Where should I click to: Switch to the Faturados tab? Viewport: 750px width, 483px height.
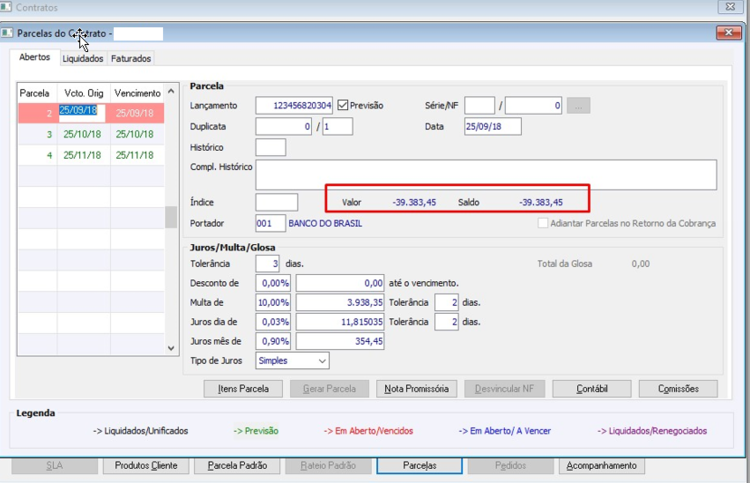click(131, 58)
